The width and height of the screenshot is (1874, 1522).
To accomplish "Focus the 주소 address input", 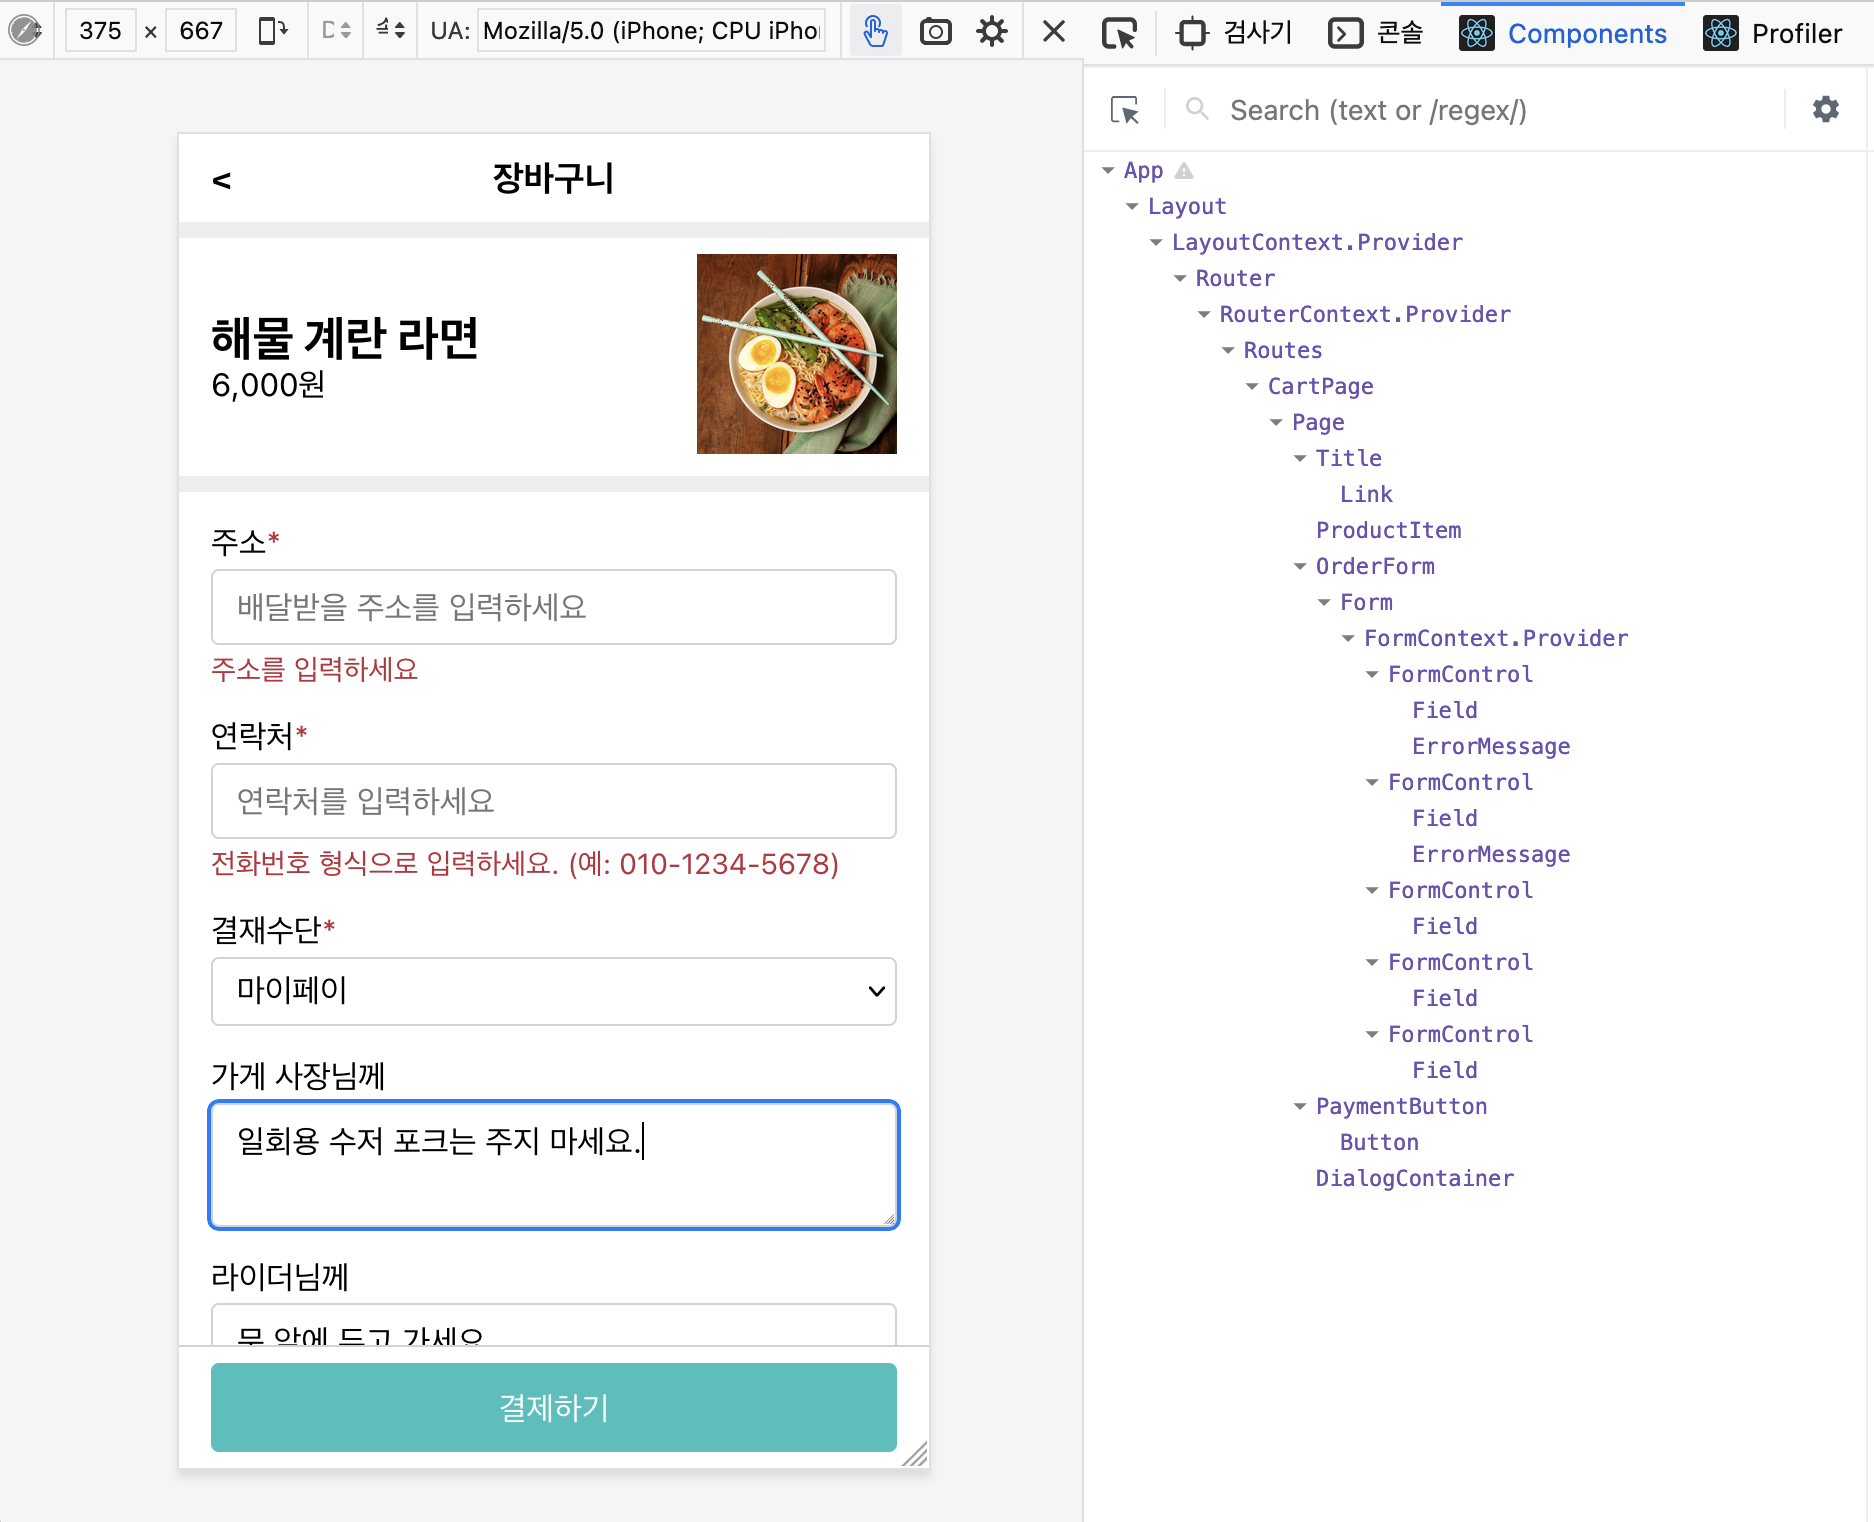I will (x=554, y=607).
